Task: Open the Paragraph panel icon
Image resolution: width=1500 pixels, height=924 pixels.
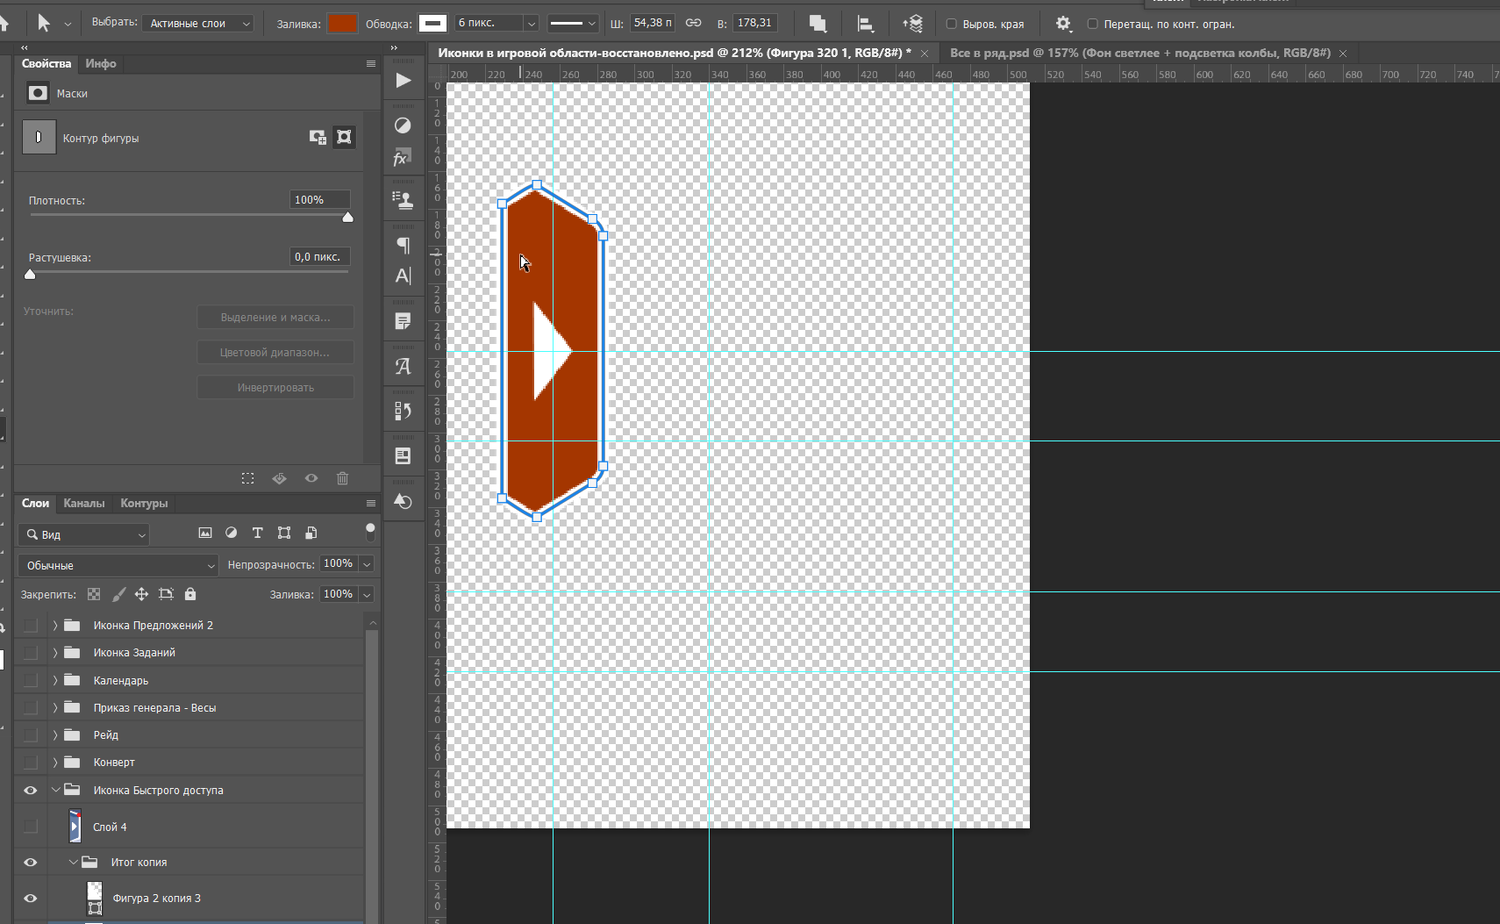Action: click(403, 245)
